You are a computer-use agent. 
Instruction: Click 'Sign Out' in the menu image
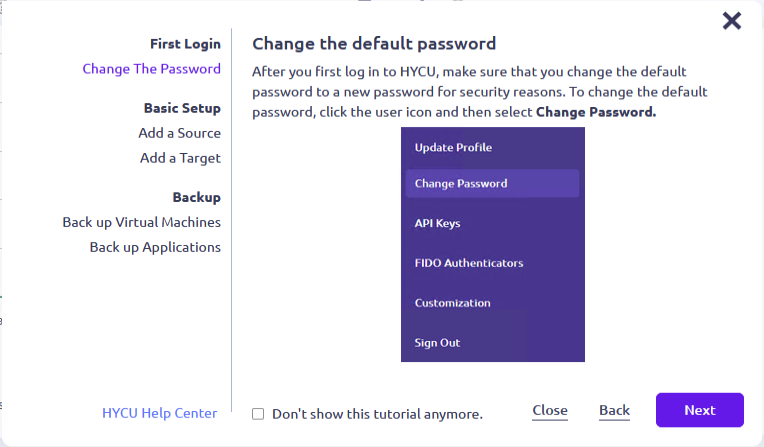coord(437,343)
